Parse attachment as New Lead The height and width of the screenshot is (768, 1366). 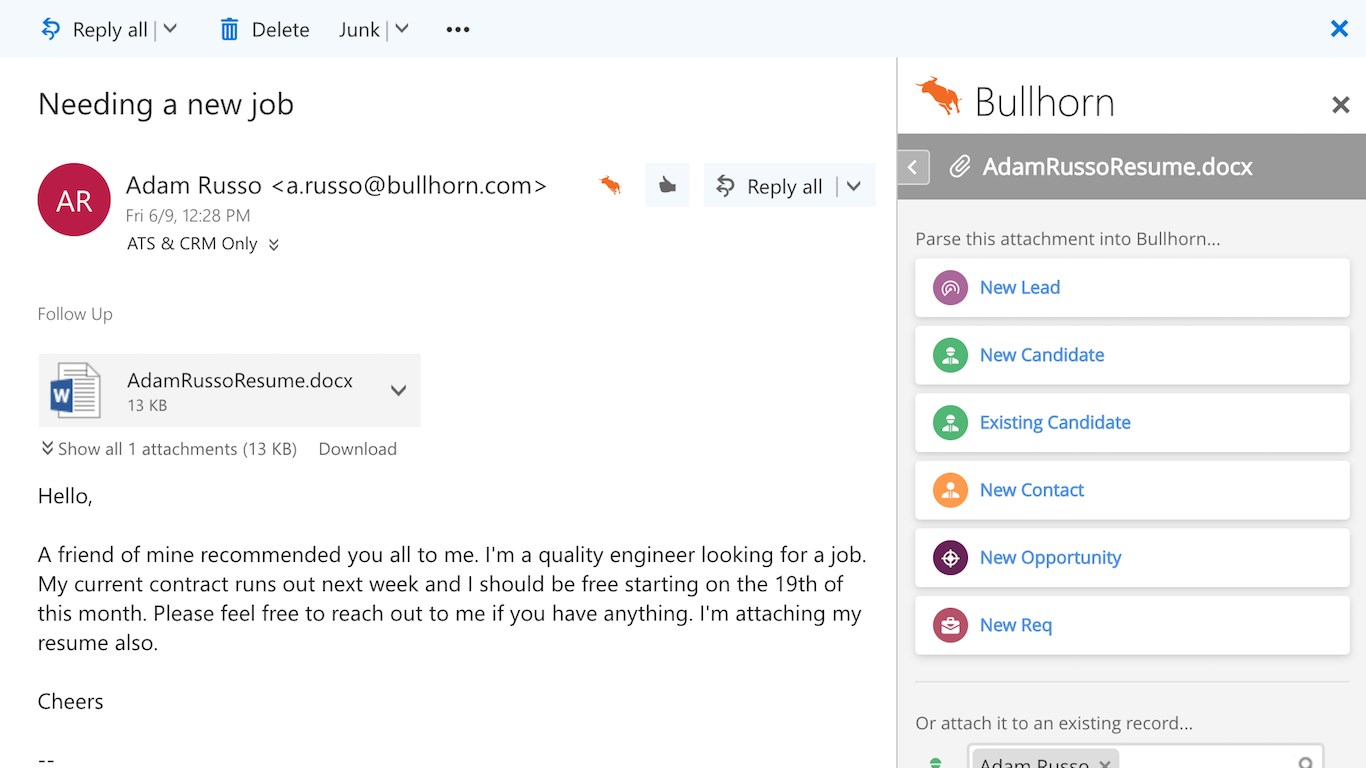1132,288
